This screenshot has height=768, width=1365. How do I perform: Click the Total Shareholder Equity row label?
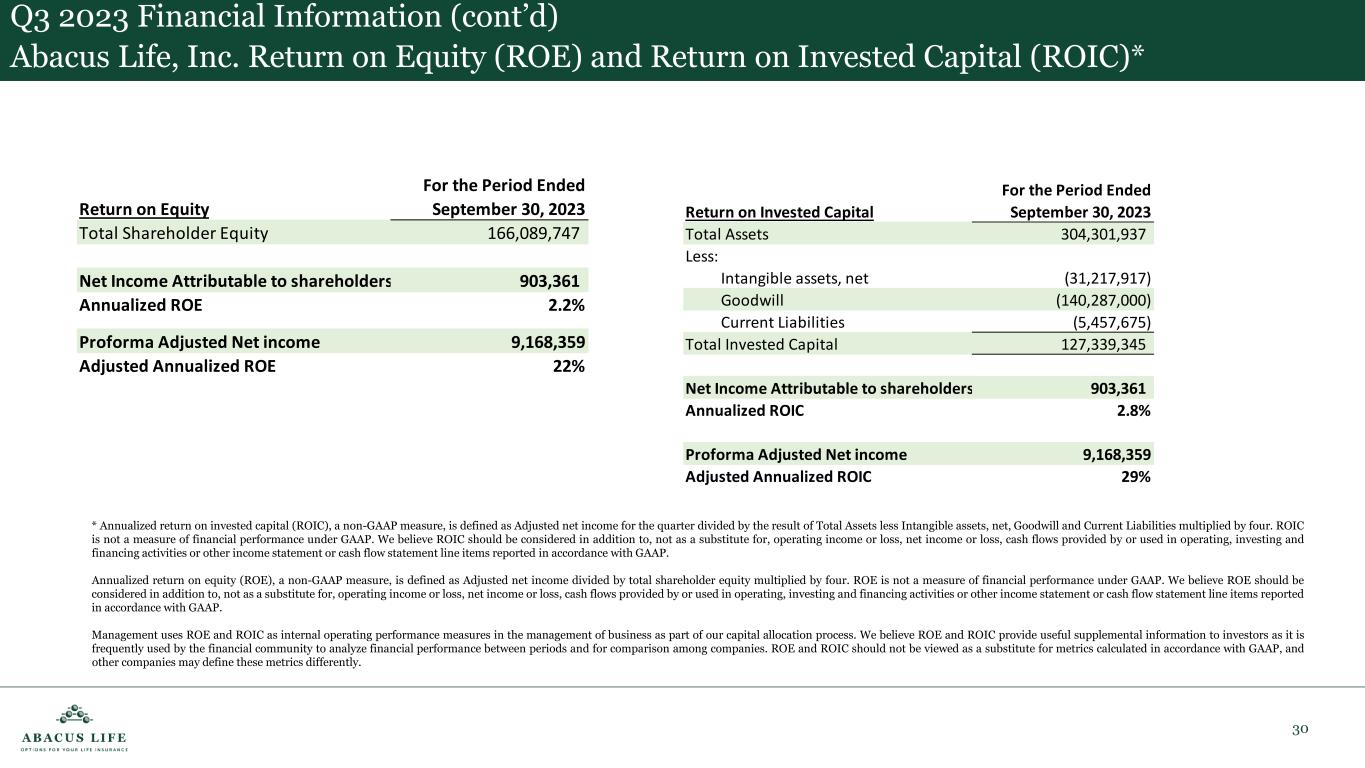174,233
